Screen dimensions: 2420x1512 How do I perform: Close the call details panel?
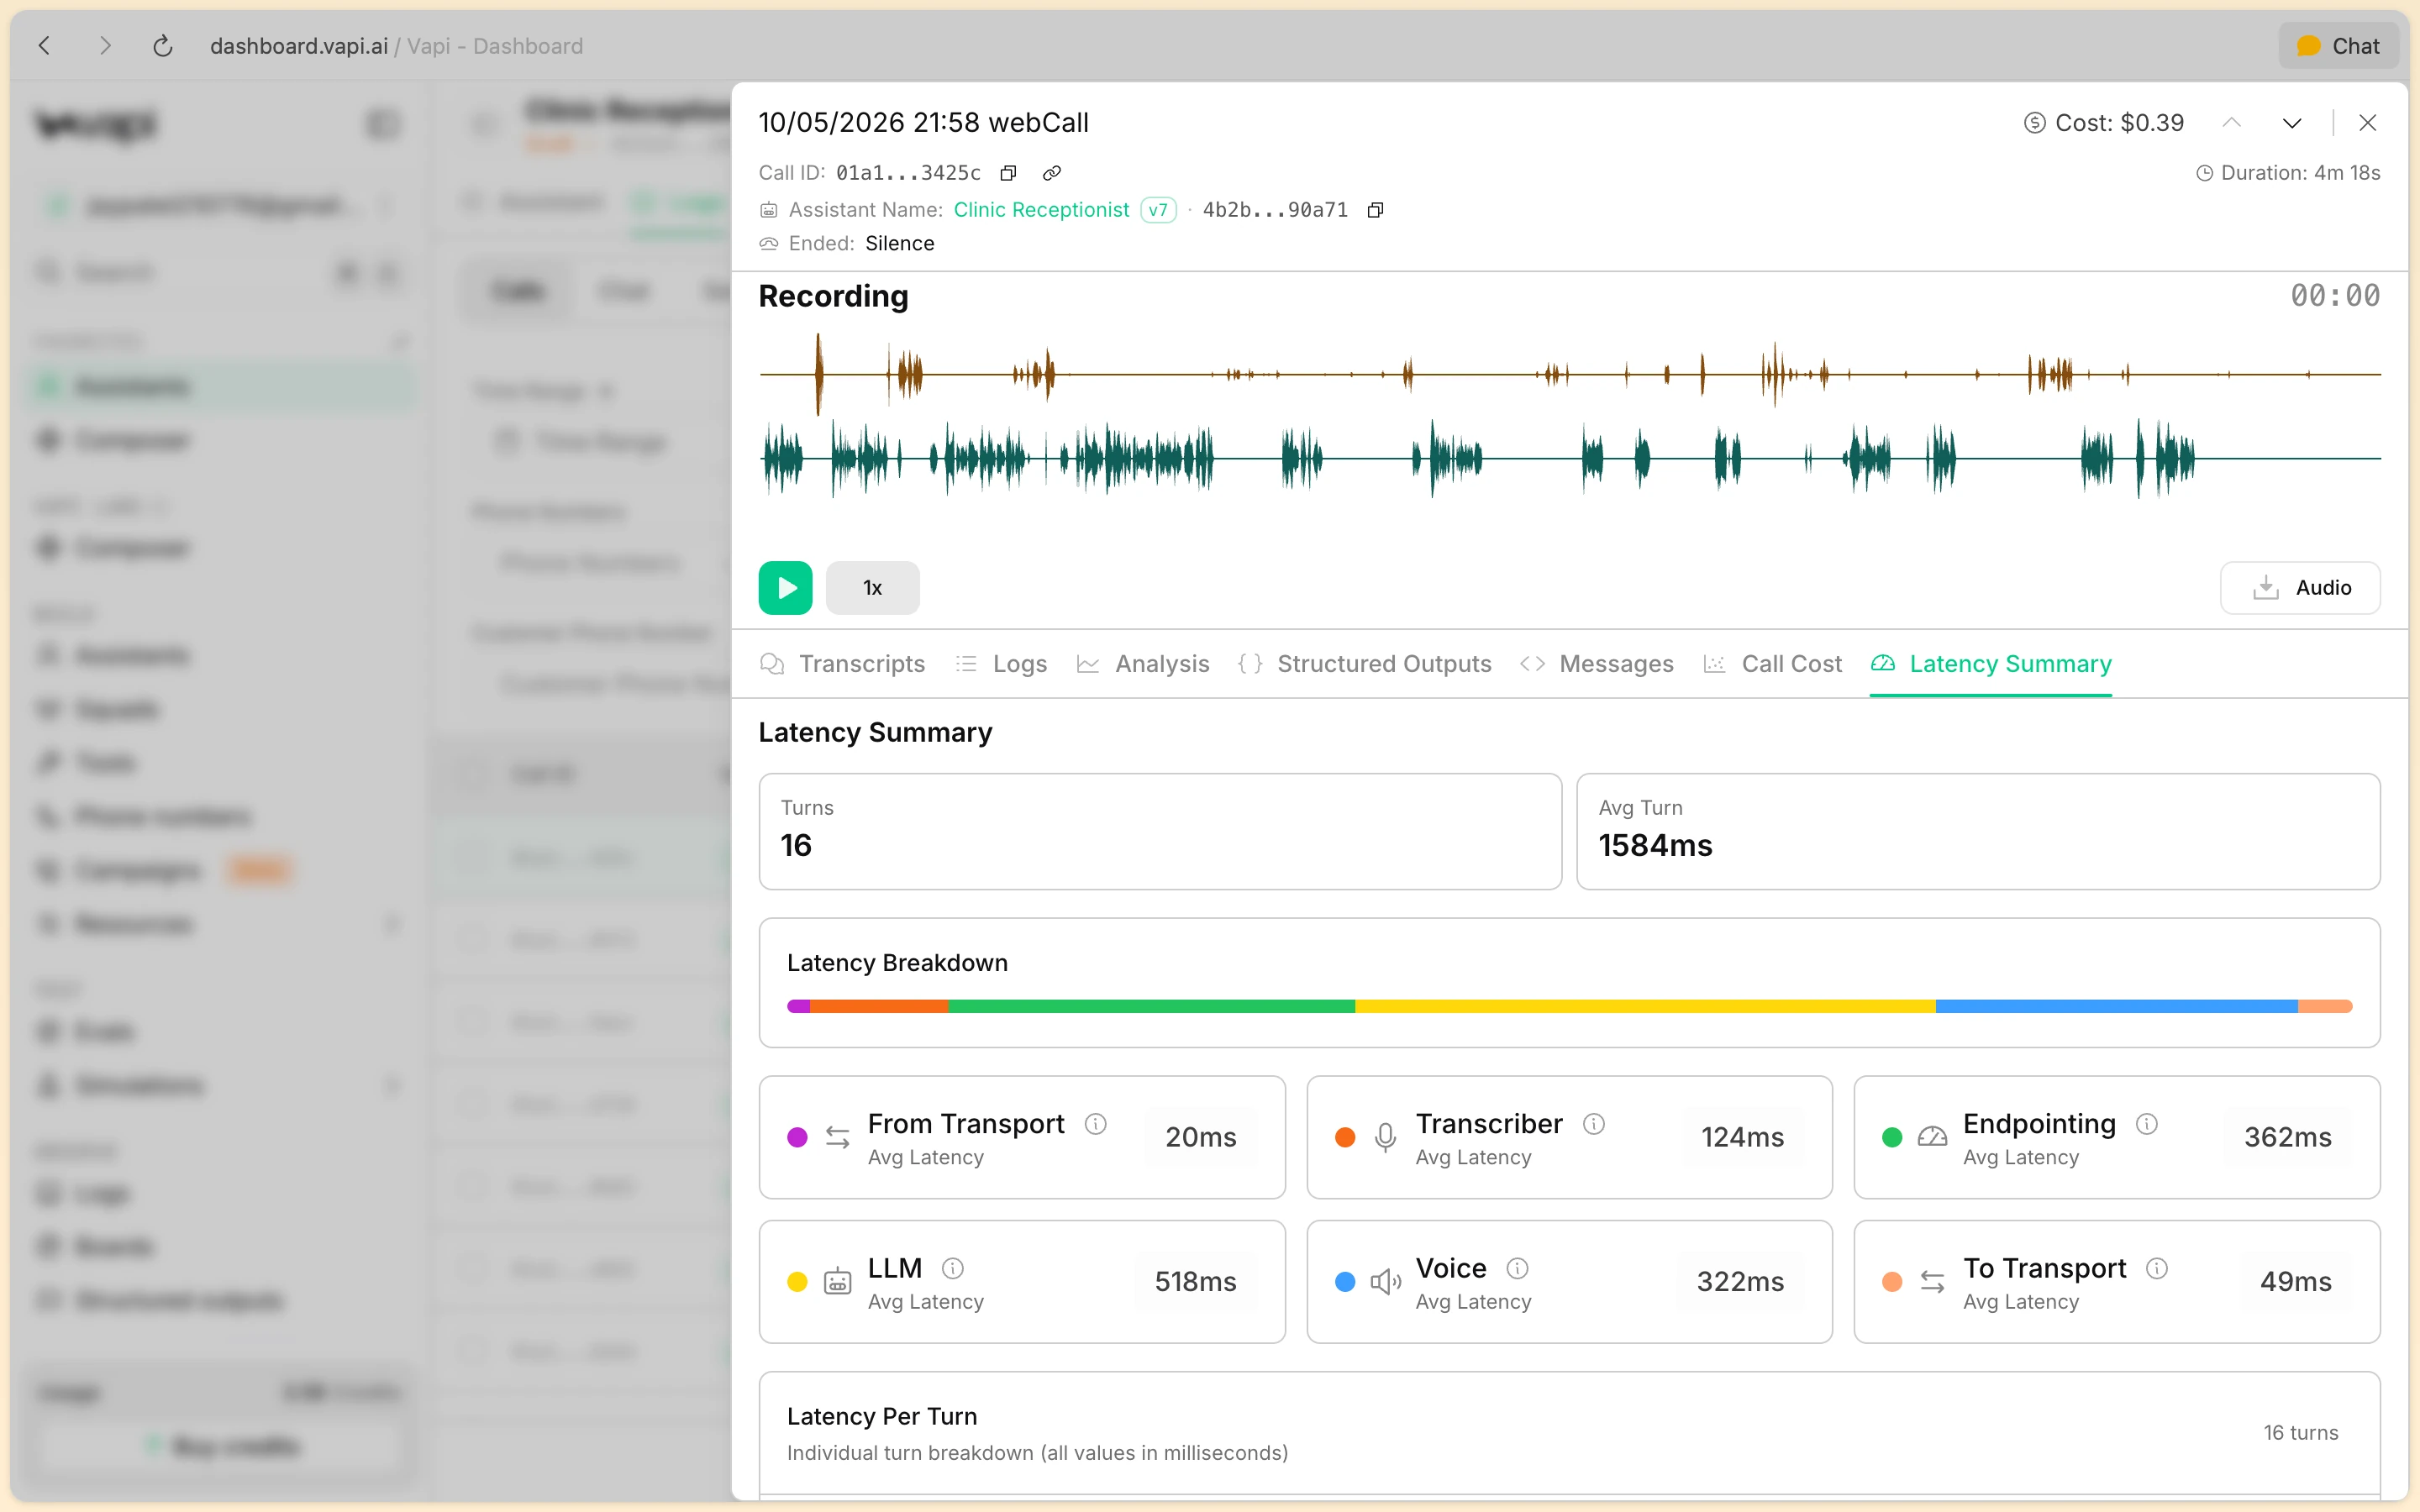[x=2367, y=123]
